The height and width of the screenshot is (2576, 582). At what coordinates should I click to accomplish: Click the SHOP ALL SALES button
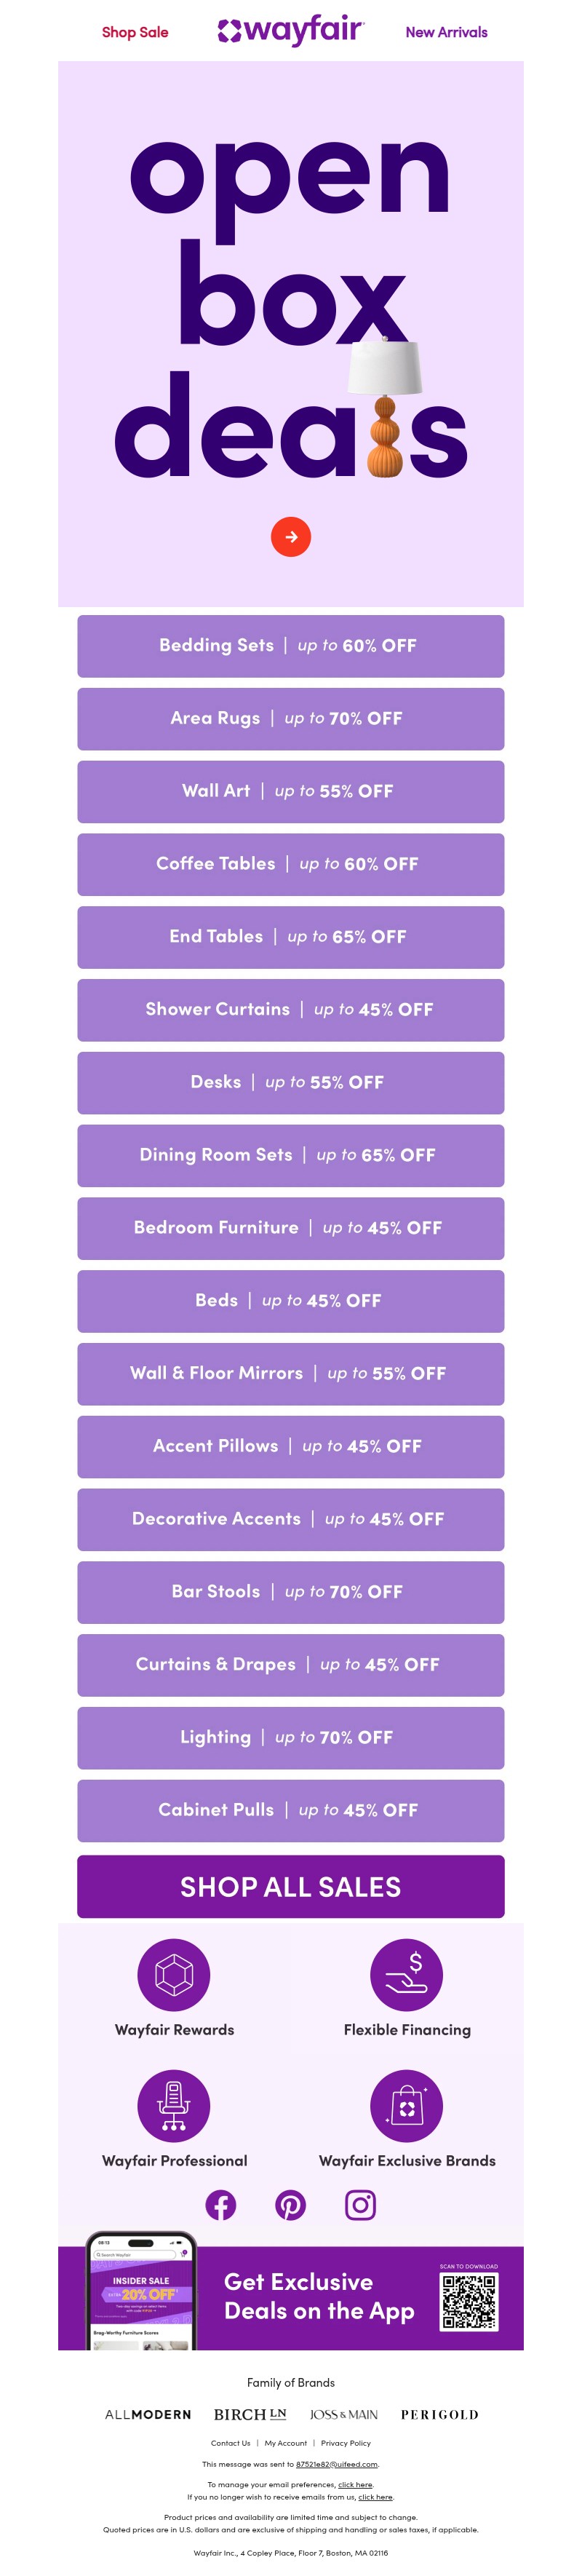coord(291,1887)
